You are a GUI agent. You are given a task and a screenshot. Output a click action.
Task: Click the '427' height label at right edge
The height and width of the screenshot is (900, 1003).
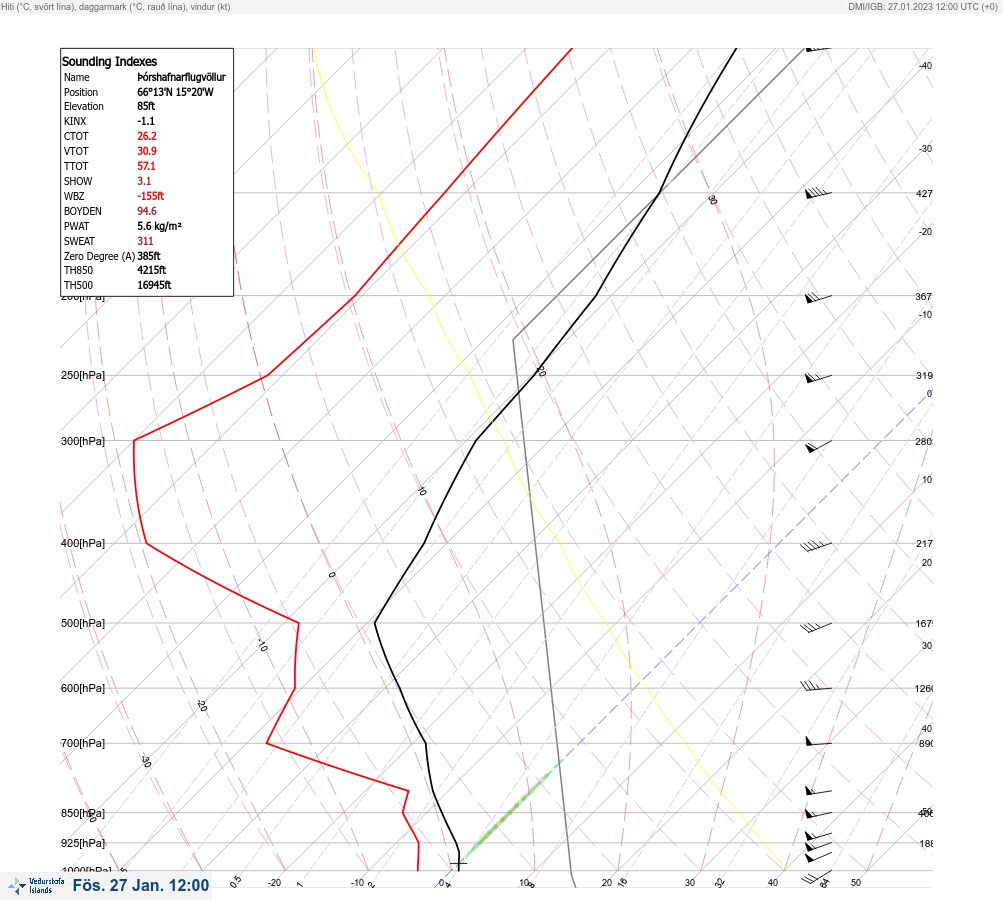924,193
